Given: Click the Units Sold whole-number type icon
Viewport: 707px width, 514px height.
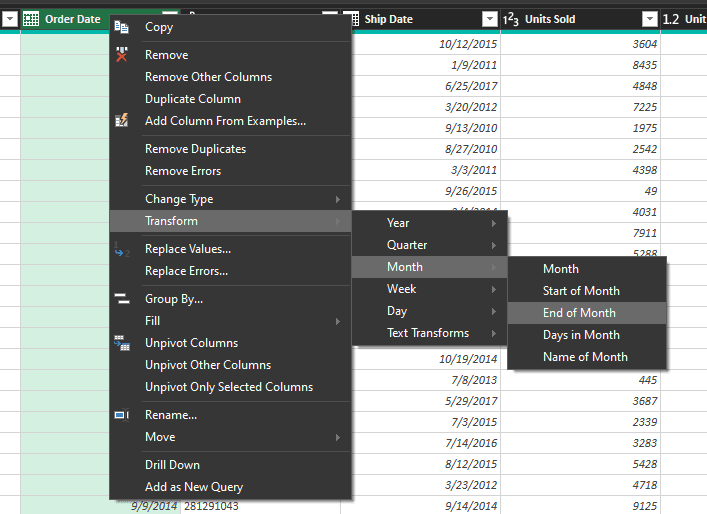Looking at the screenshot, I should 511,19.
